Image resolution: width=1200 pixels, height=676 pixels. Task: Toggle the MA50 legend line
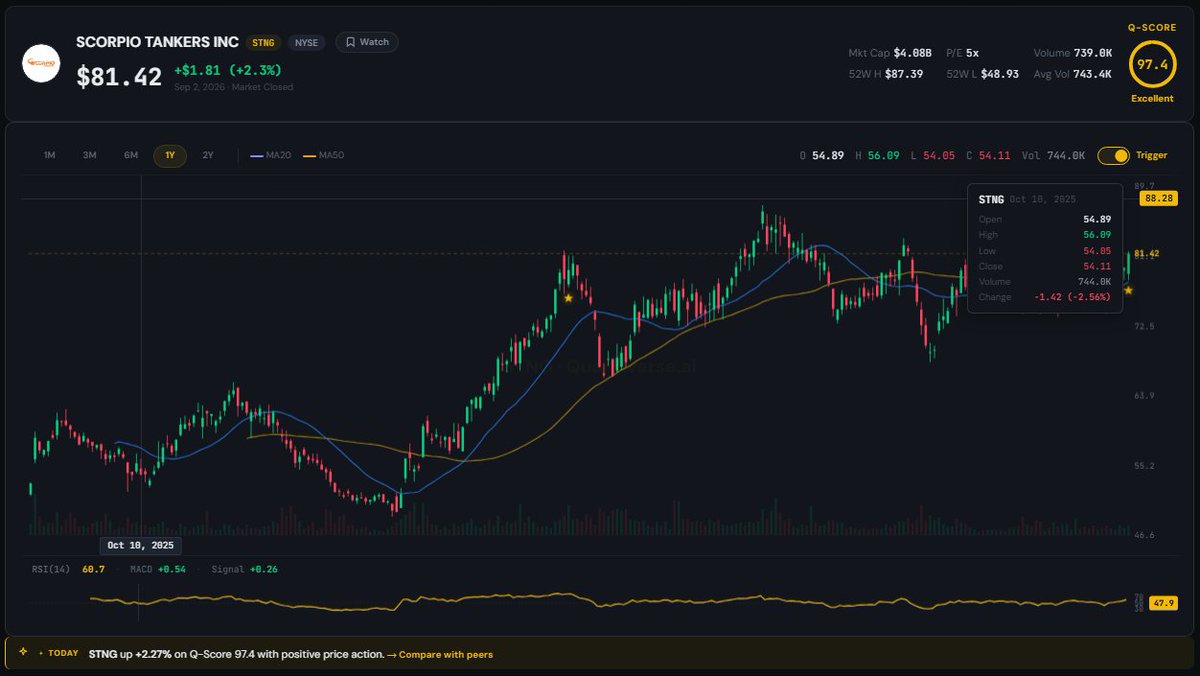(x=322, y=156)
